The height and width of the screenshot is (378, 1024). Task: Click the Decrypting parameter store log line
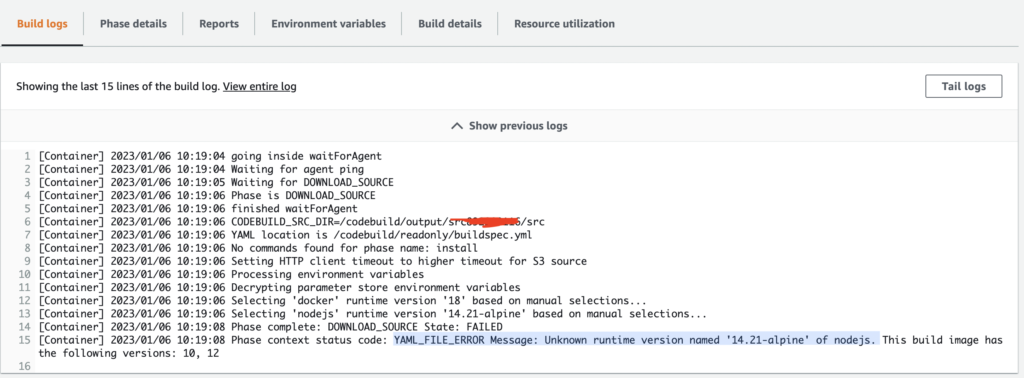(x=280, y=288)
